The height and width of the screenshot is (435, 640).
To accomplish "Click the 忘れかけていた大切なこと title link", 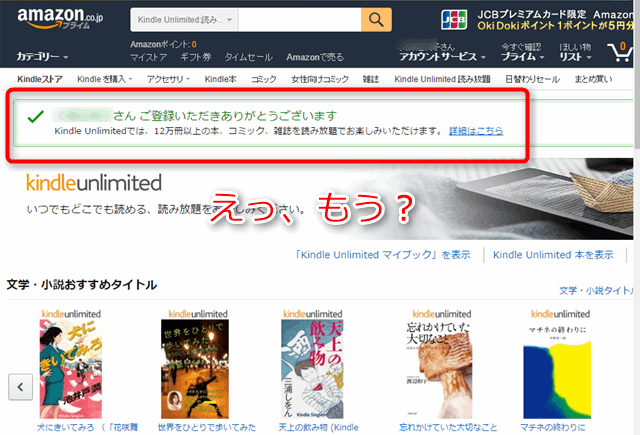I will pyautogui.click(x=448, y=427).
